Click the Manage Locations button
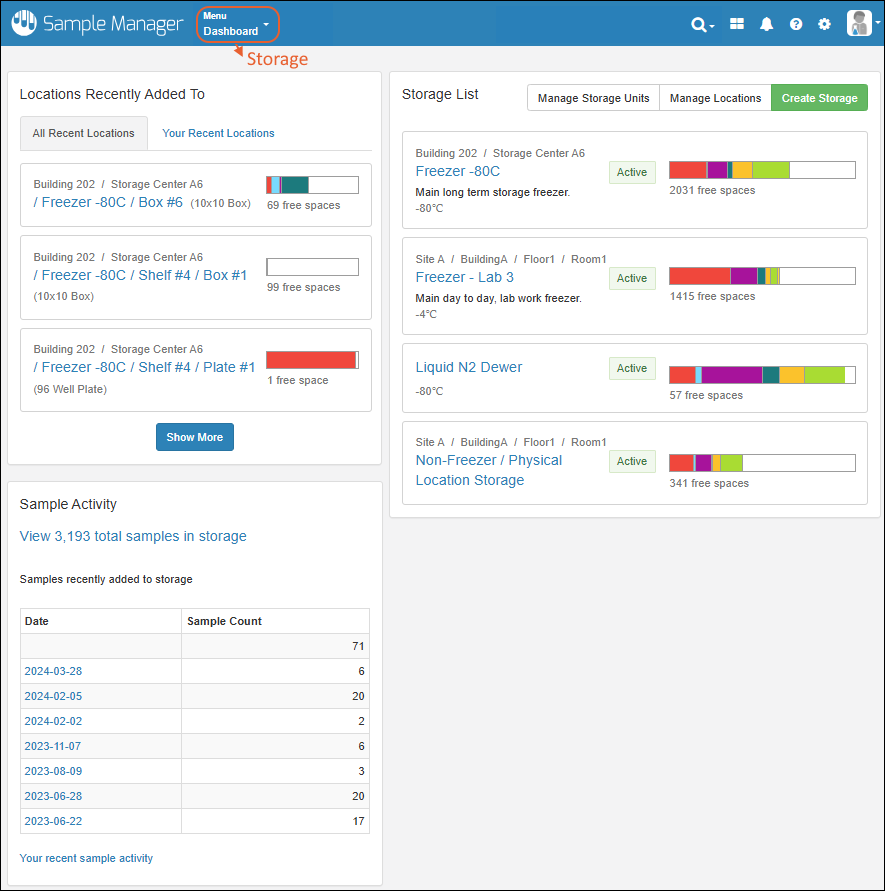This screenshot has width=885, height=891. click(715, 98)
